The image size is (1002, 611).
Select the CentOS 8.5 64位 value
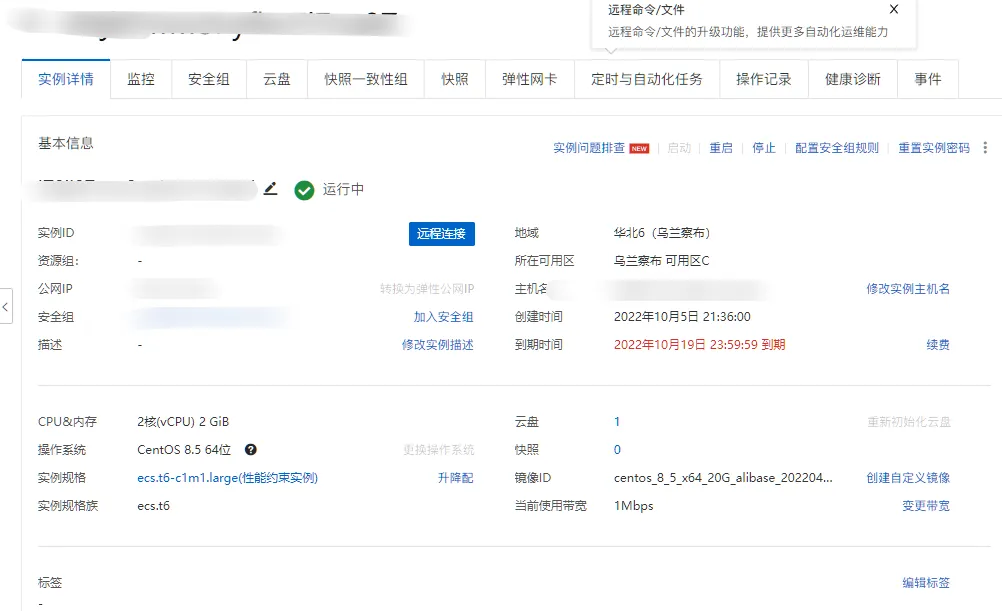coord(184,449)
